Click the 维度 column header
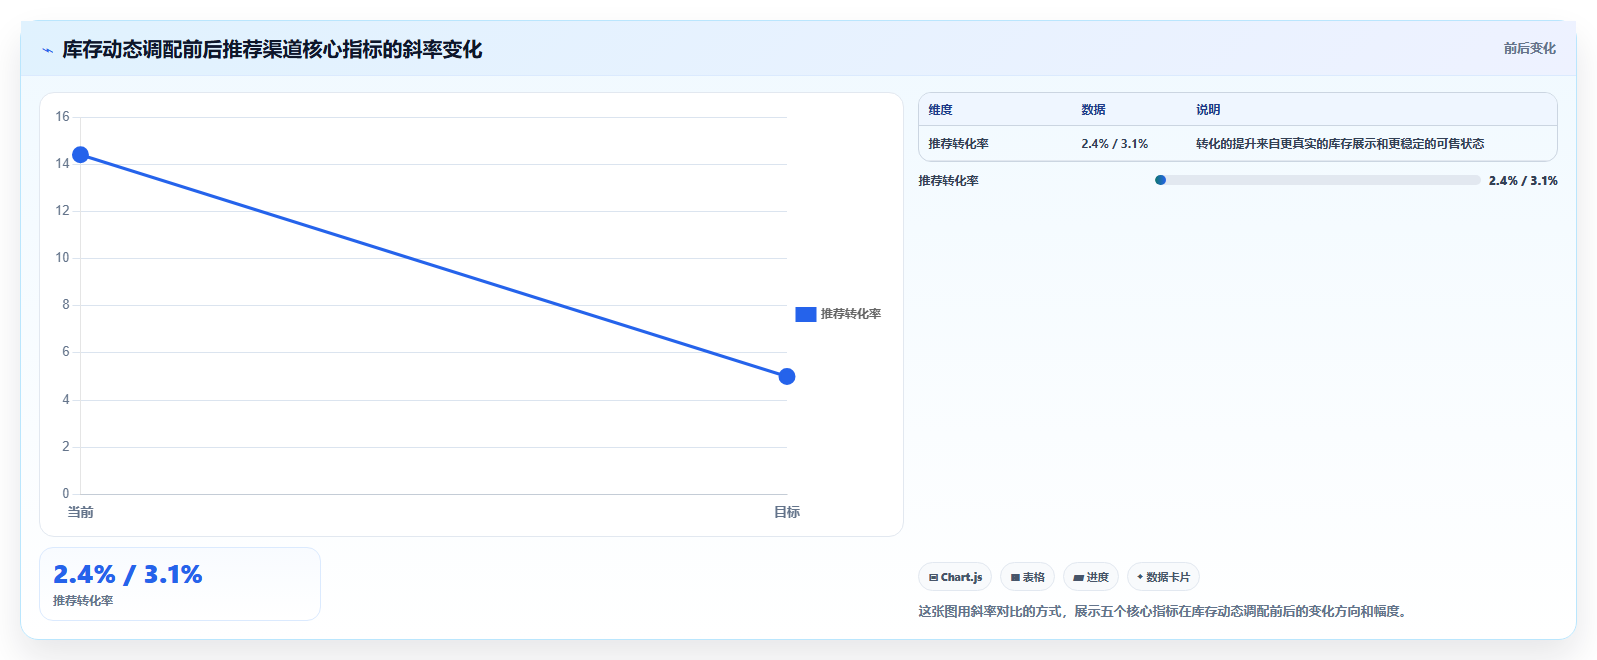 (940, 110)
